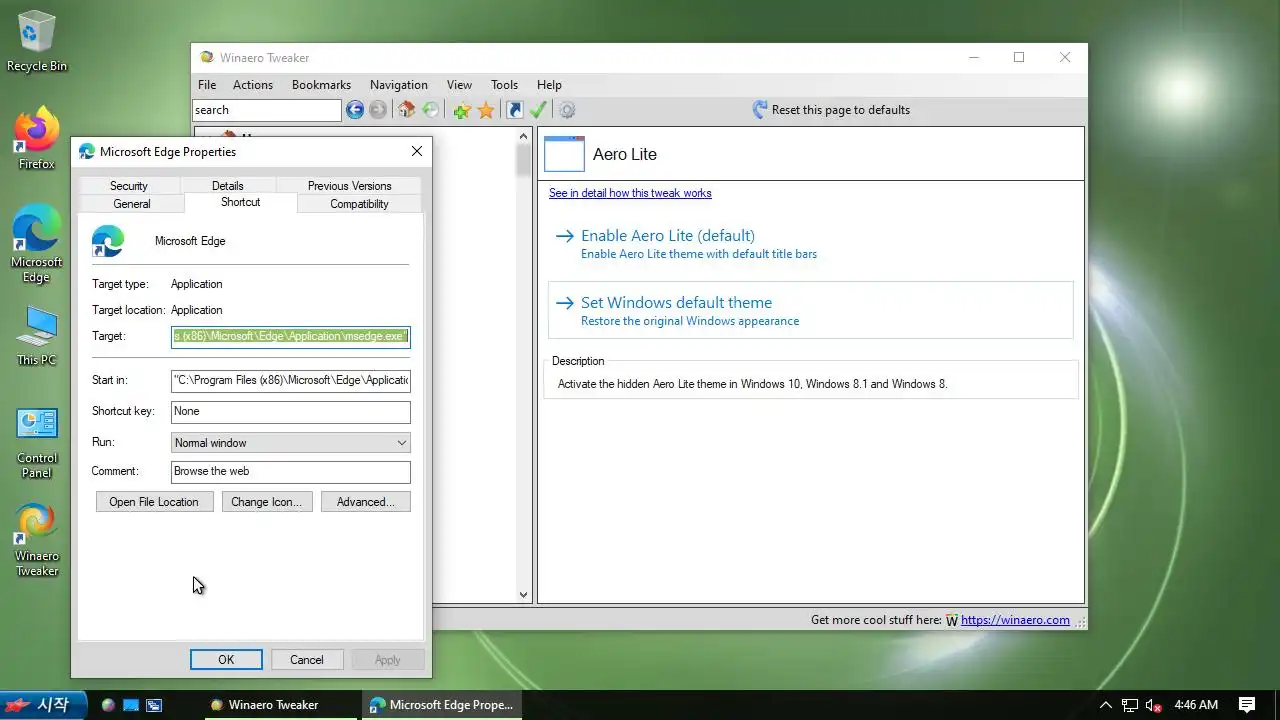This screenshot has height=720, width=1280.
Task: Confirm with the OK button
Action: 226,660
